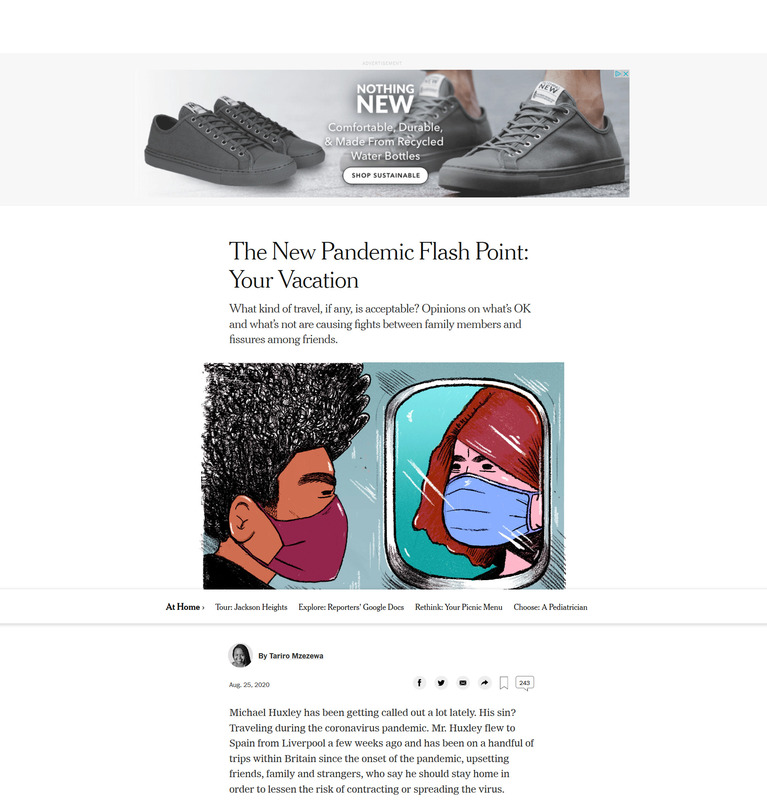
Task: Go to Rethink: Your Picnic Menu
Action: [458, 607]
